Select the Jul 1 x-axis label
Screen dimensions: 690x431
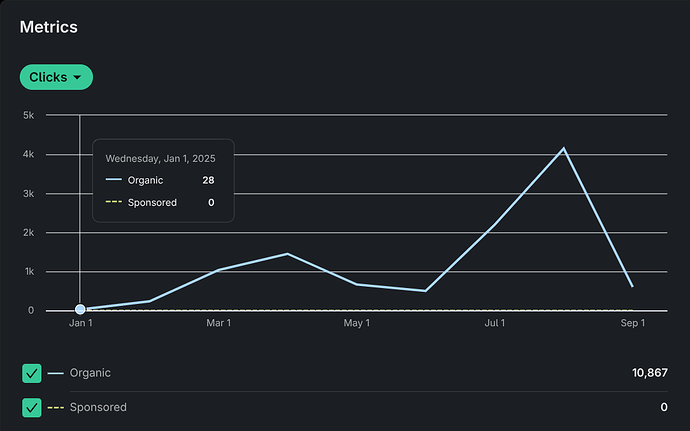494,323
